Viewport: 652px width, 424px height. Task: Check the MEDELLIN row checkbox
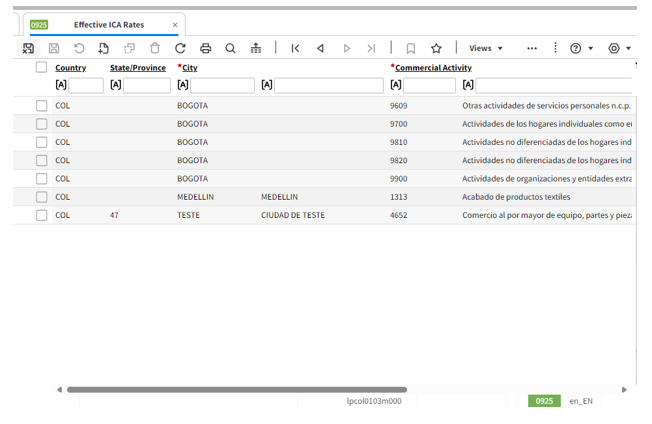coord(42,197)
